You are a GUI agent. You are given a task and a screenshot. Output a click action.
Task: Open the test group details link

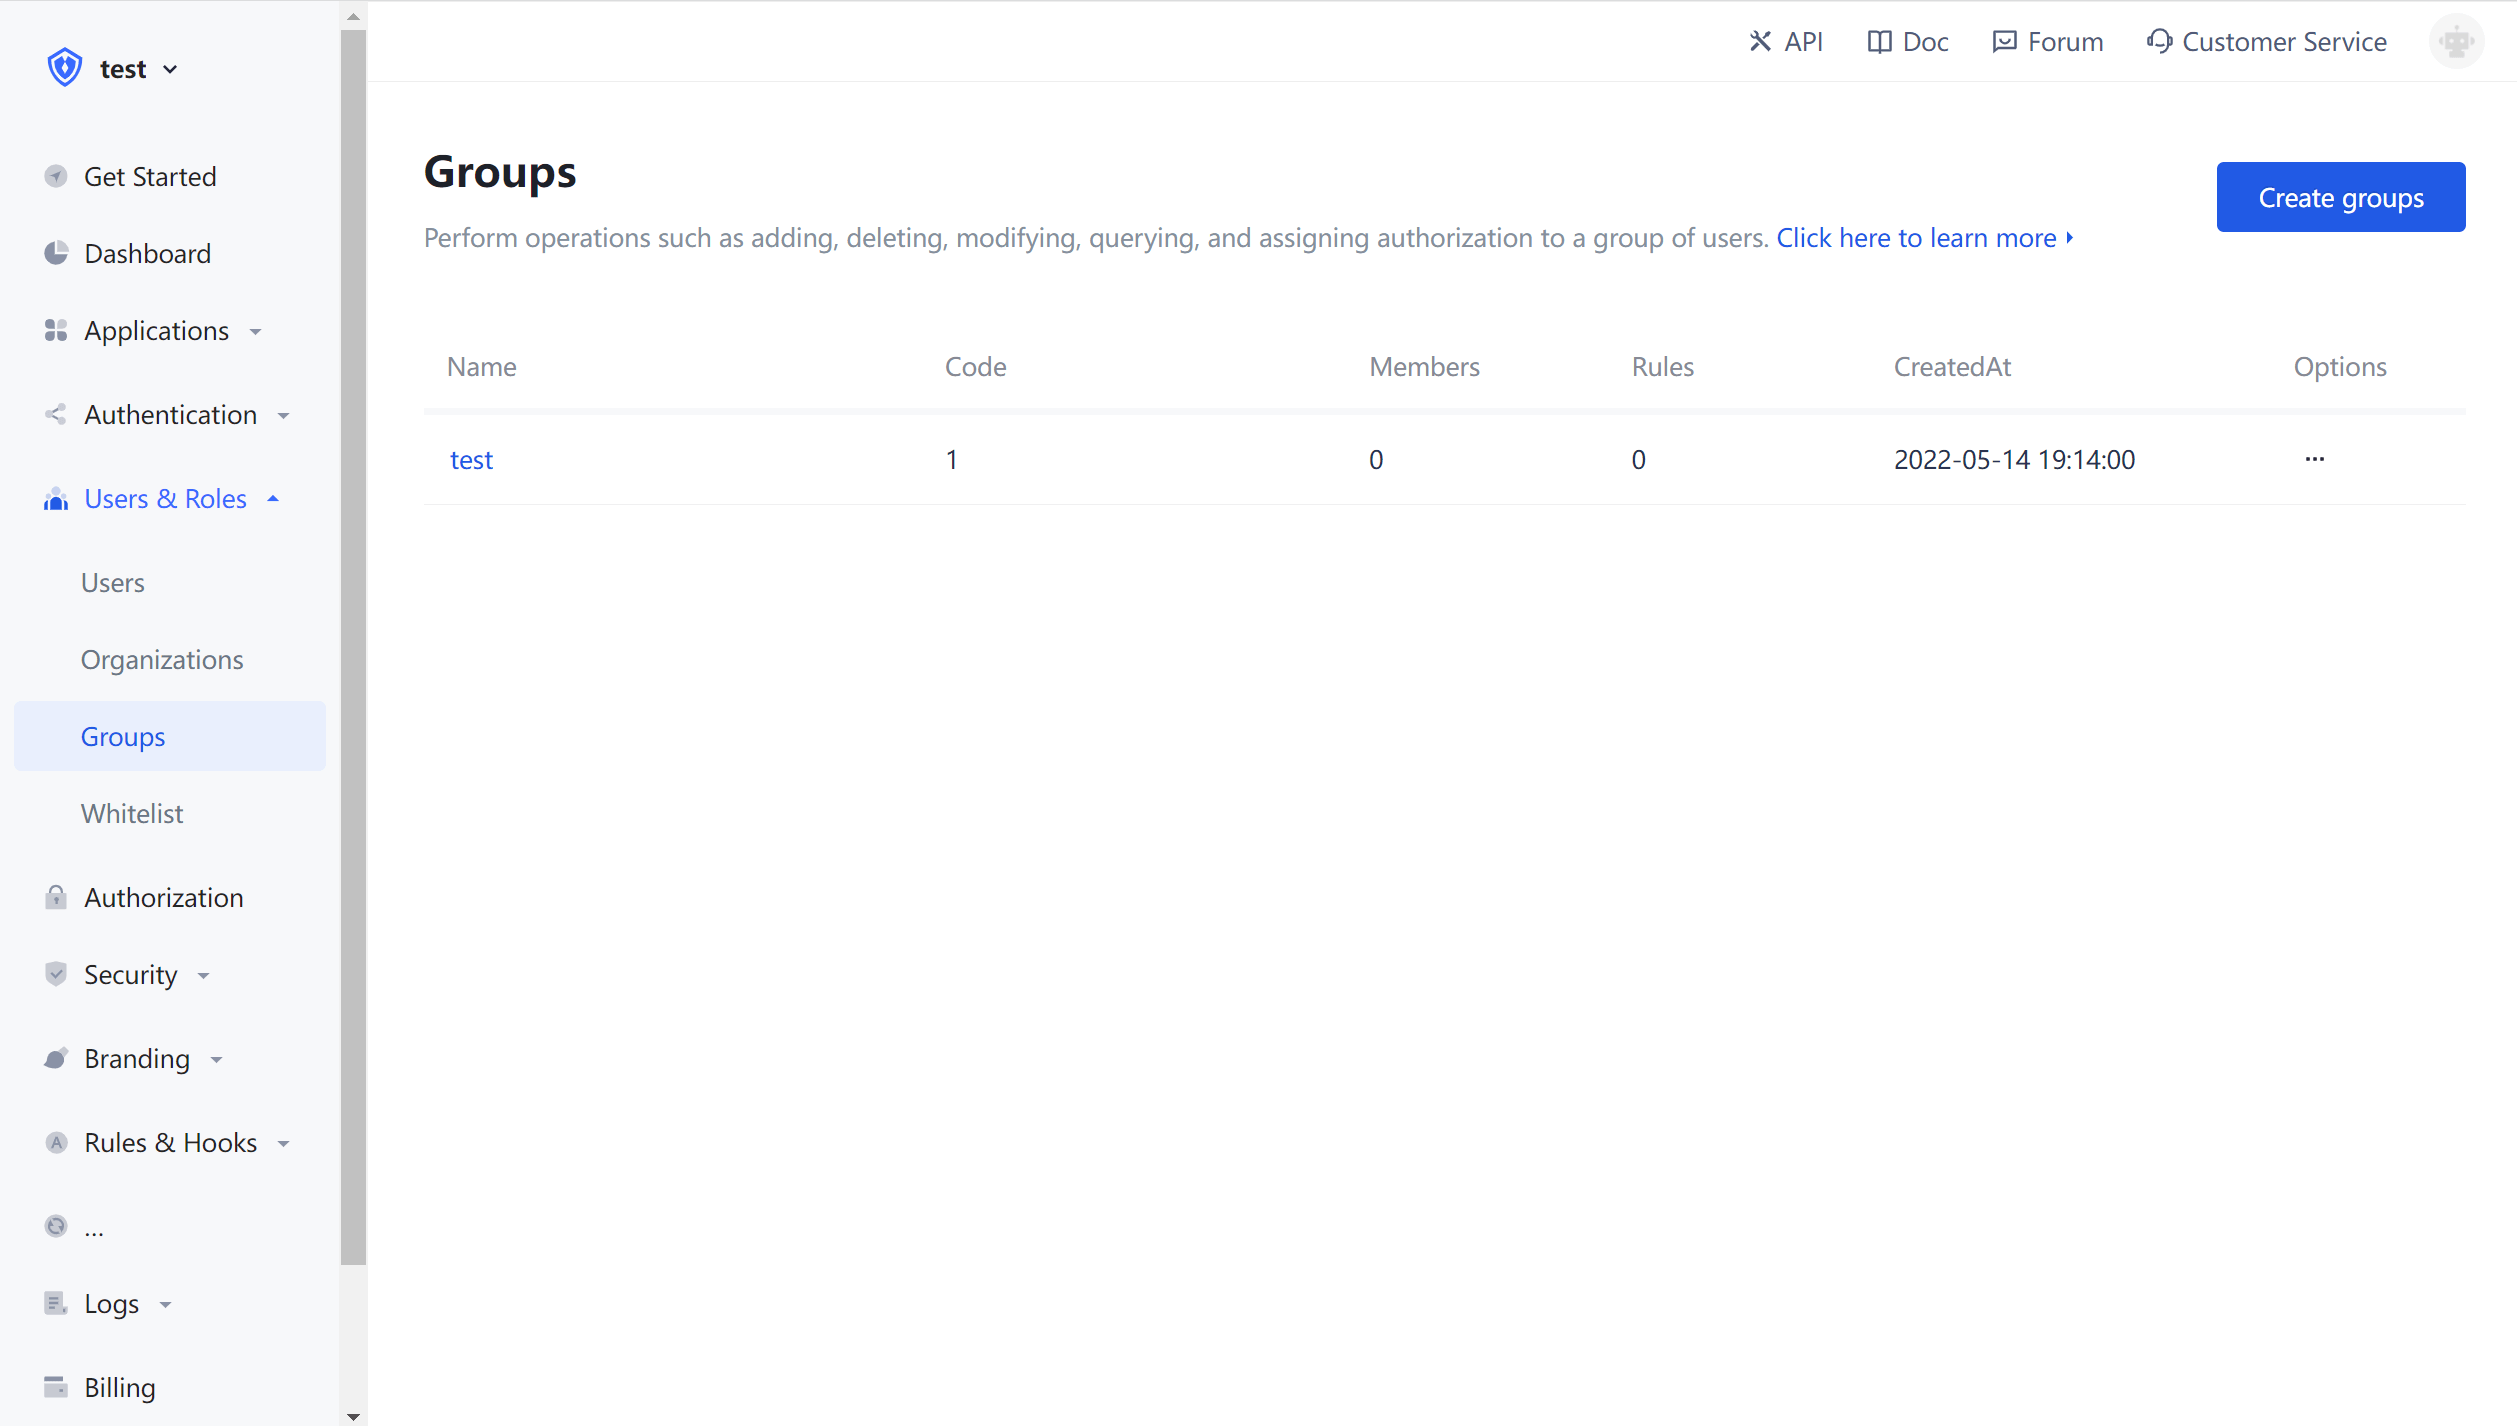coord(471,459)
